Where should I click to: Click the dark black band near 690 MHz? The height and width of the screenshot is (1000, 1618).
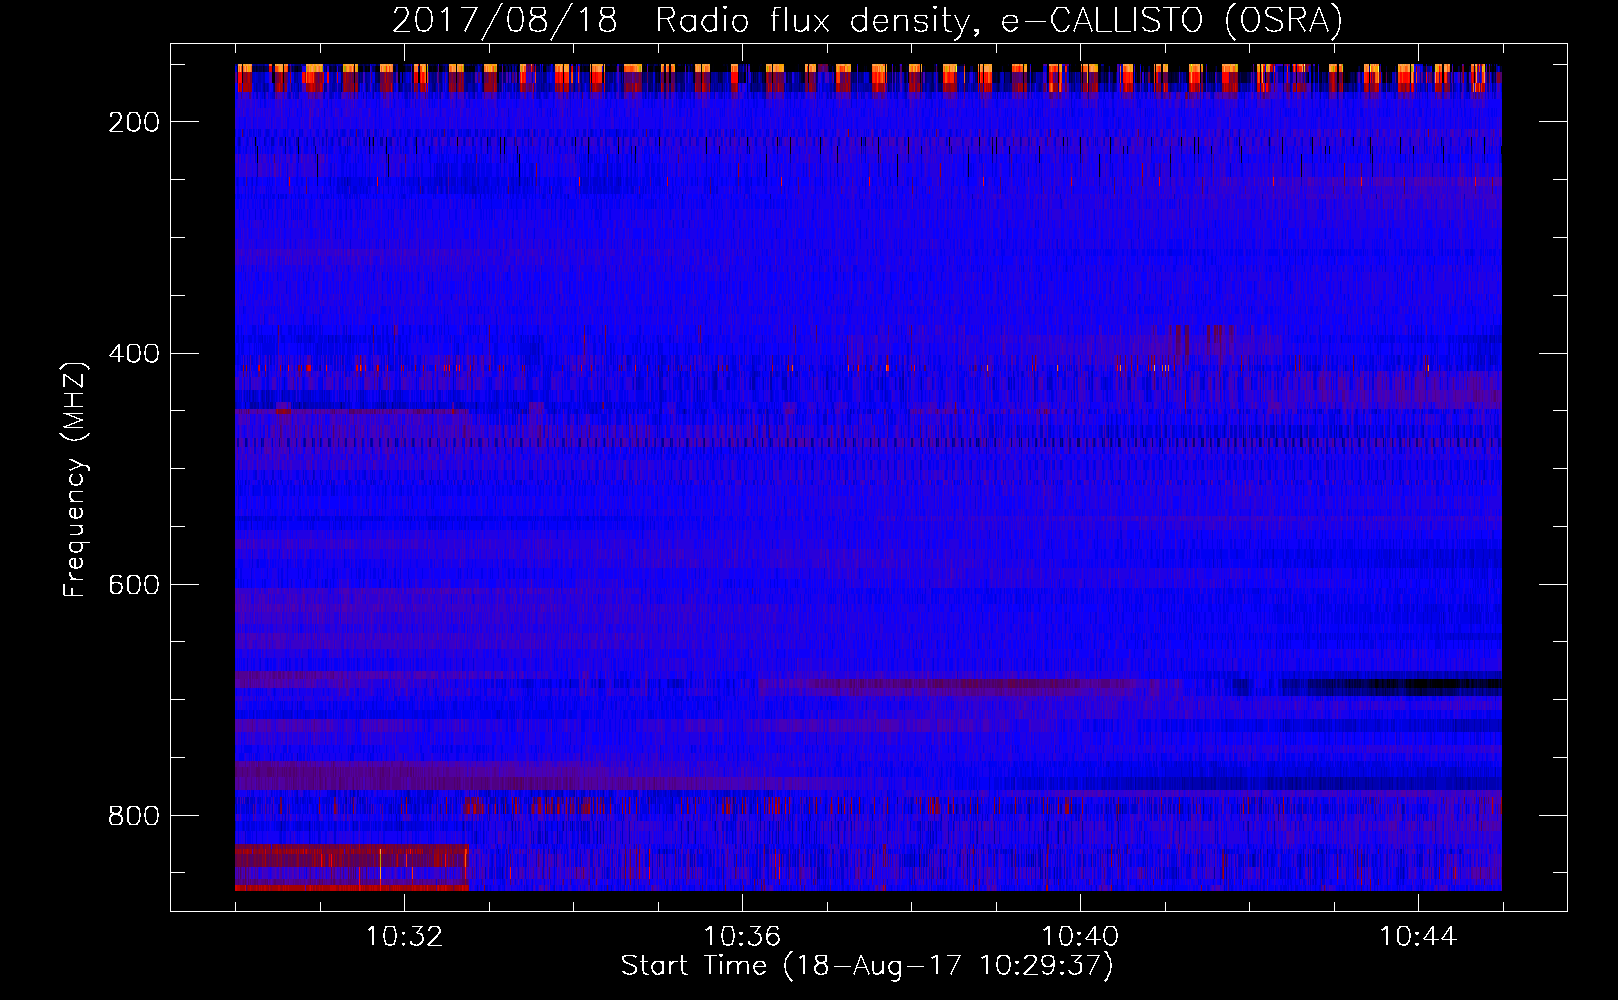(x=1390, y=686)
